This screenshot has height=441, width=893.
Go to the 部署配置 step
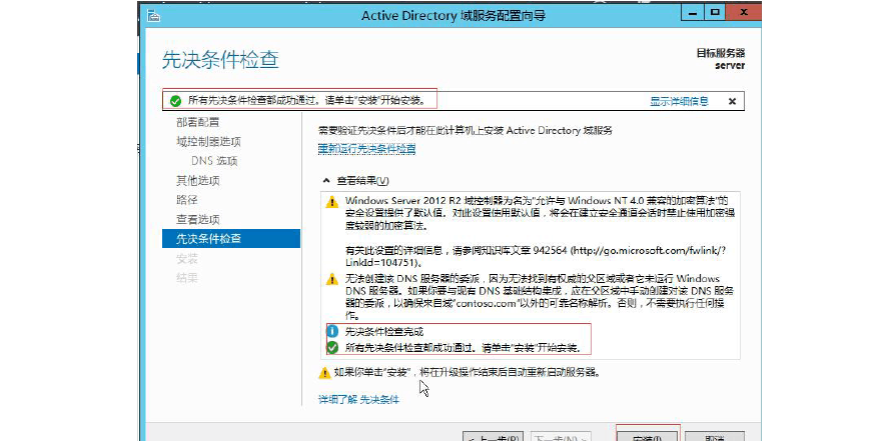198,122
